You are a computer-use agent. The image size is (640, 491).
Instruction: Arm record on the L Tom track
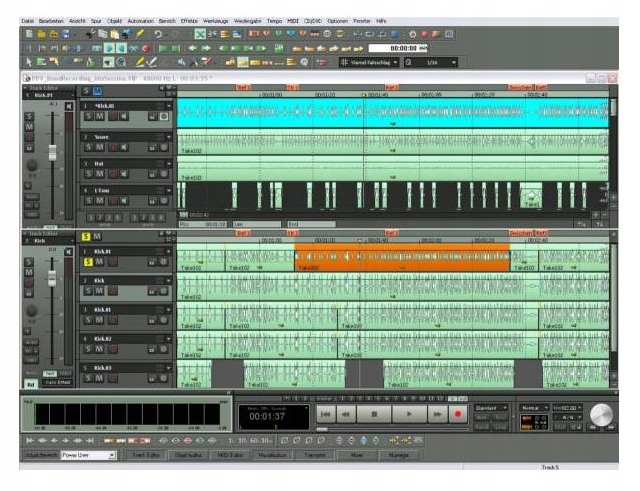coord(113,201)
